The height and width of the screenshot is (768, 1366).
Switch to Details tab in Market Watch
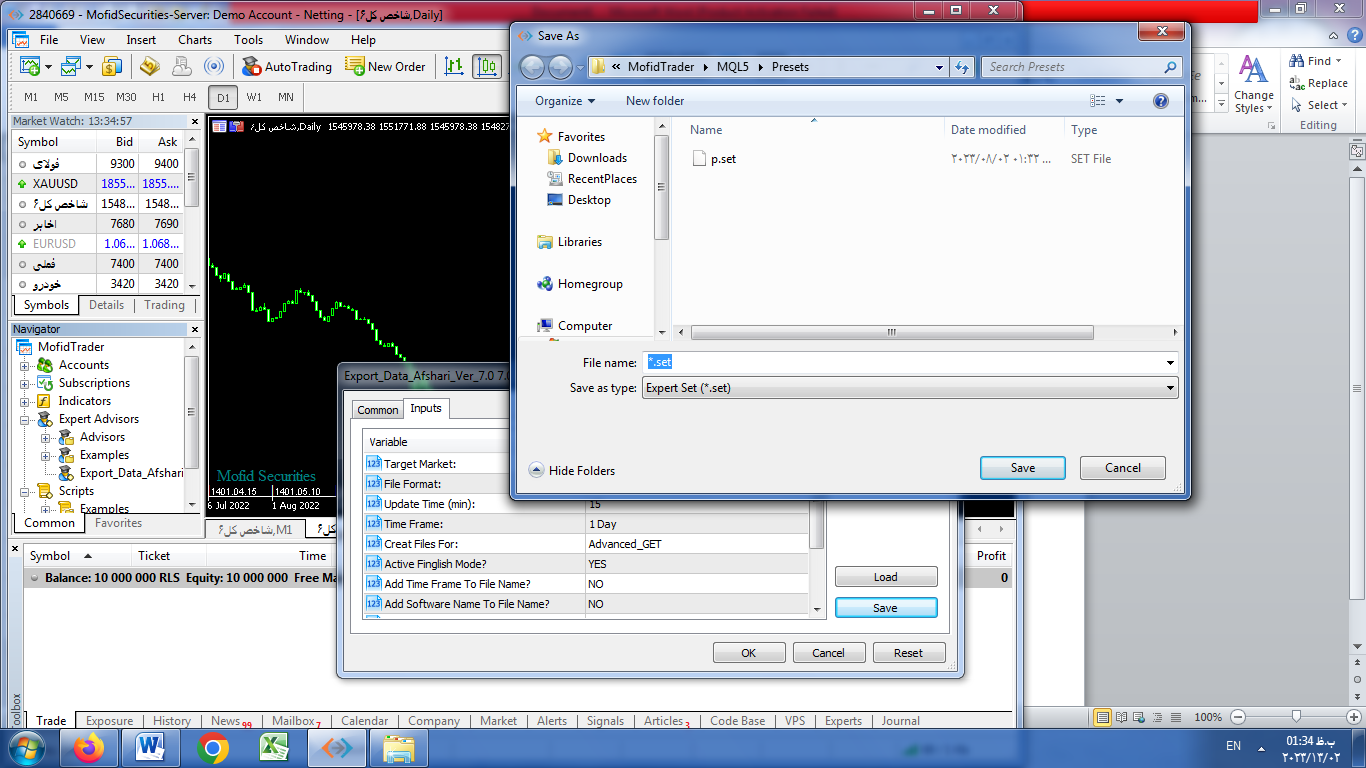[107, 305]
